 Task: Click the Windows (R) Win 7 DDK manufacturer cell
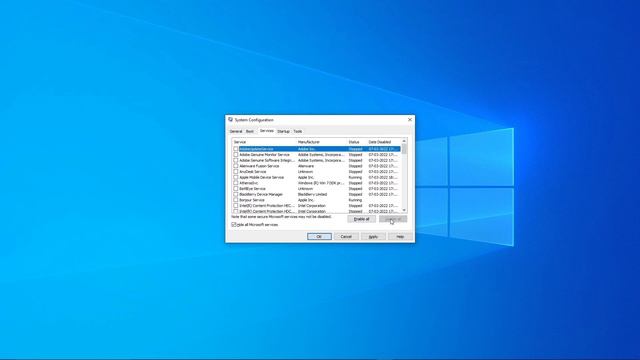click(x=321, y=183)
